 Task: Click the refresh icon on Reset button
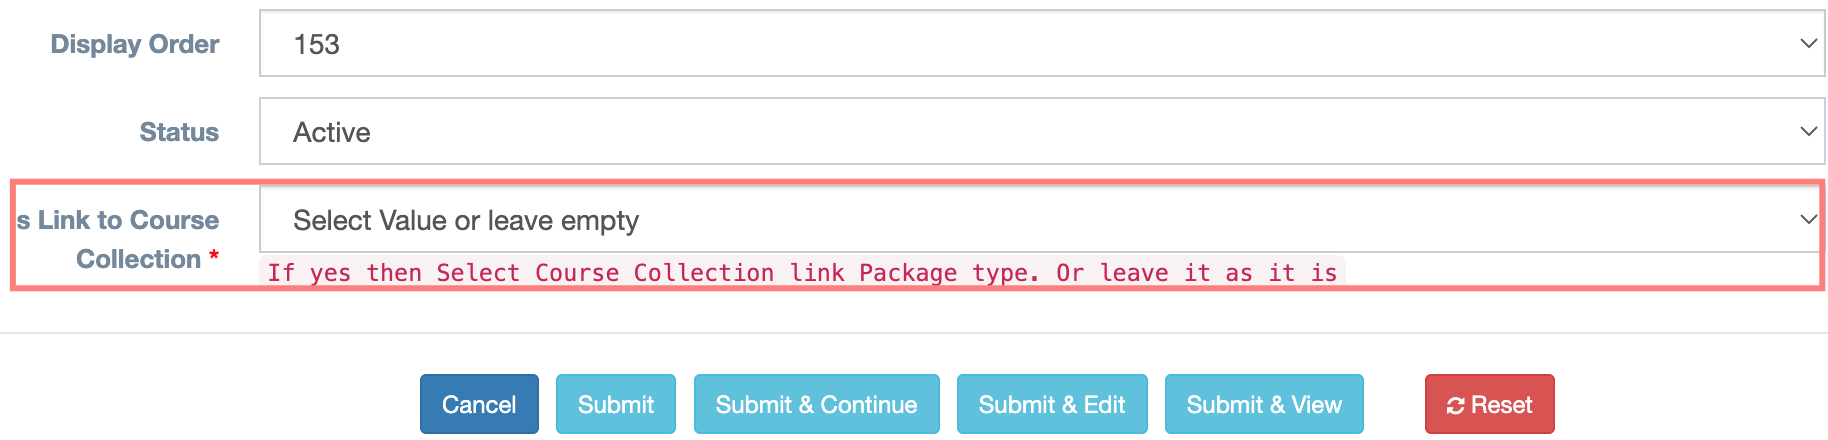click(x=1455, y=405)
